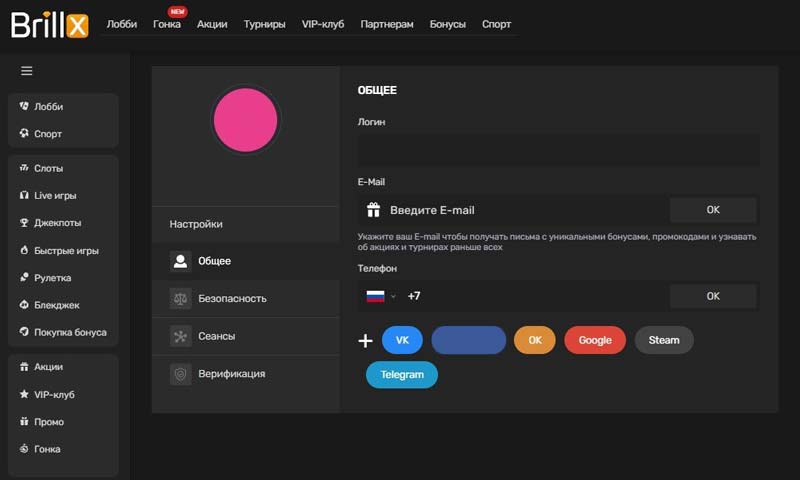Confirm E-mail with its OK button

pos(712,210)
